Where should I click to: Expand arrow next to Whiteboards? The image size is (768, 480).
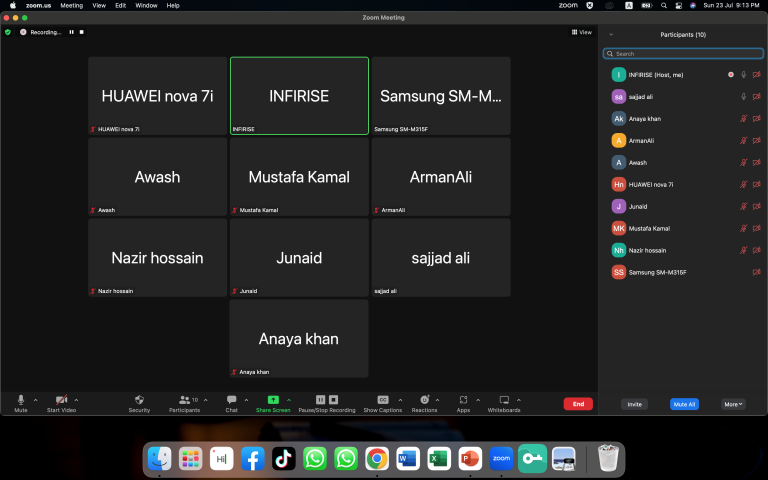tap(519, 400)
